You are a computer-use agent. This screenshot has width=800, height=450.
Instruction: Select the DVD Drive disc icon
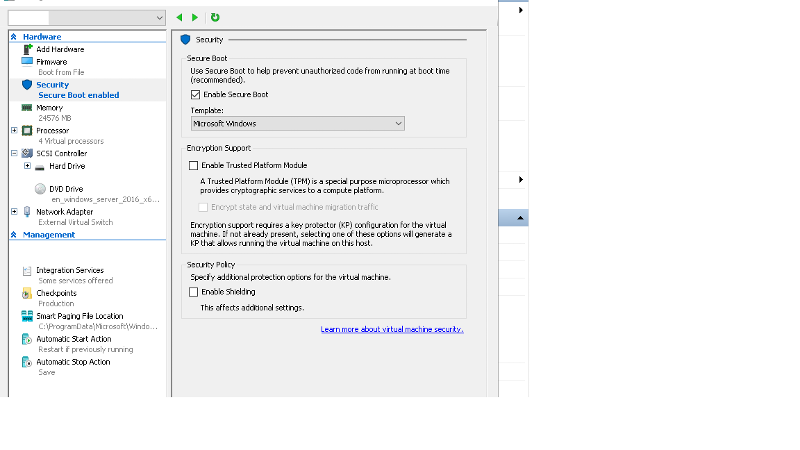click(x=41, y=189)
